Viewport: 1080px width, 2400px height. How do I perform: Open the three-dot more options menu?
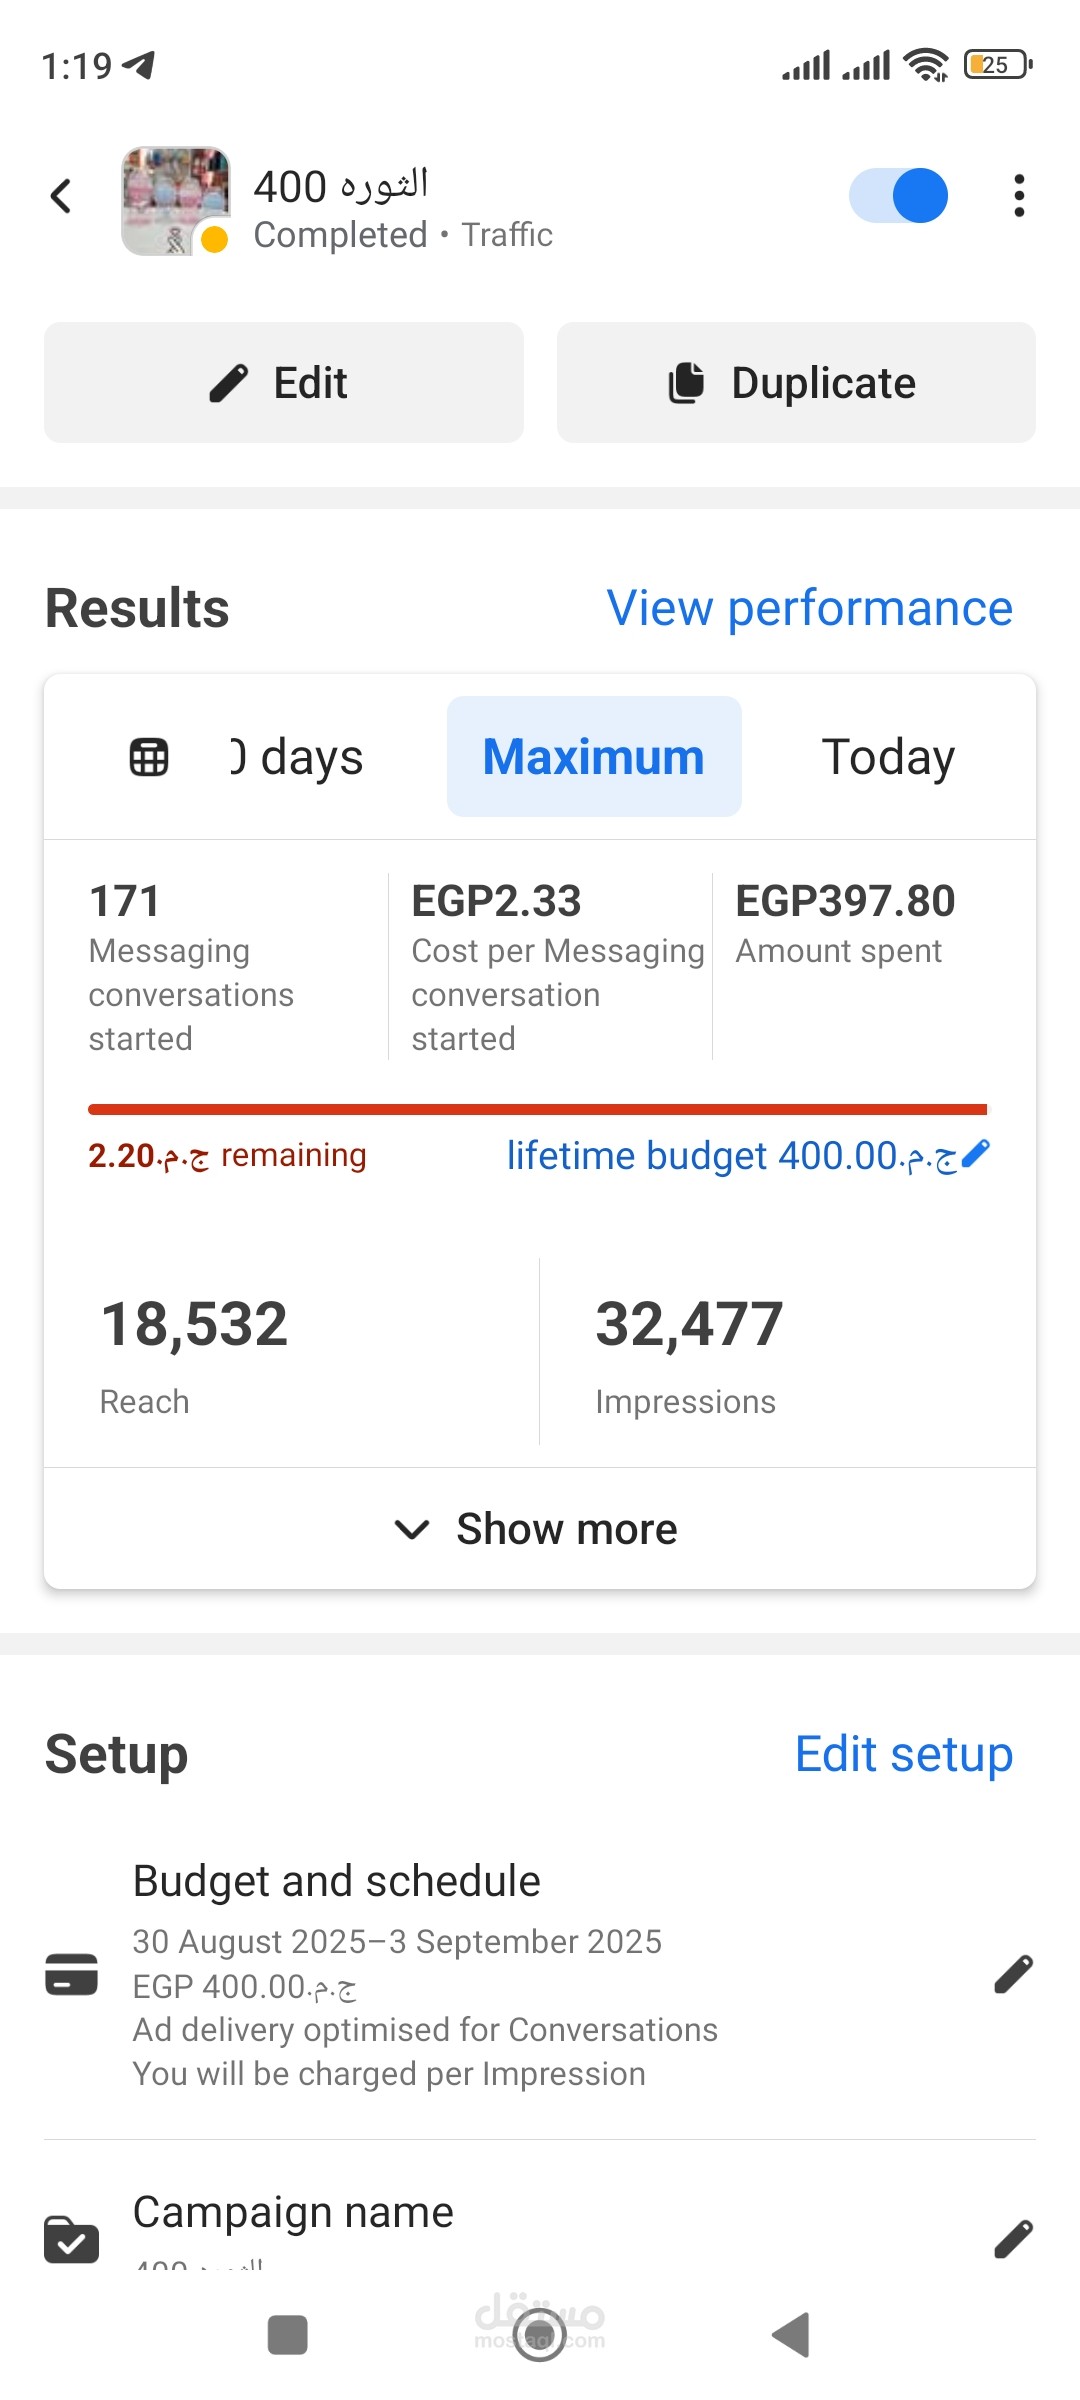tap(1018, 196)
